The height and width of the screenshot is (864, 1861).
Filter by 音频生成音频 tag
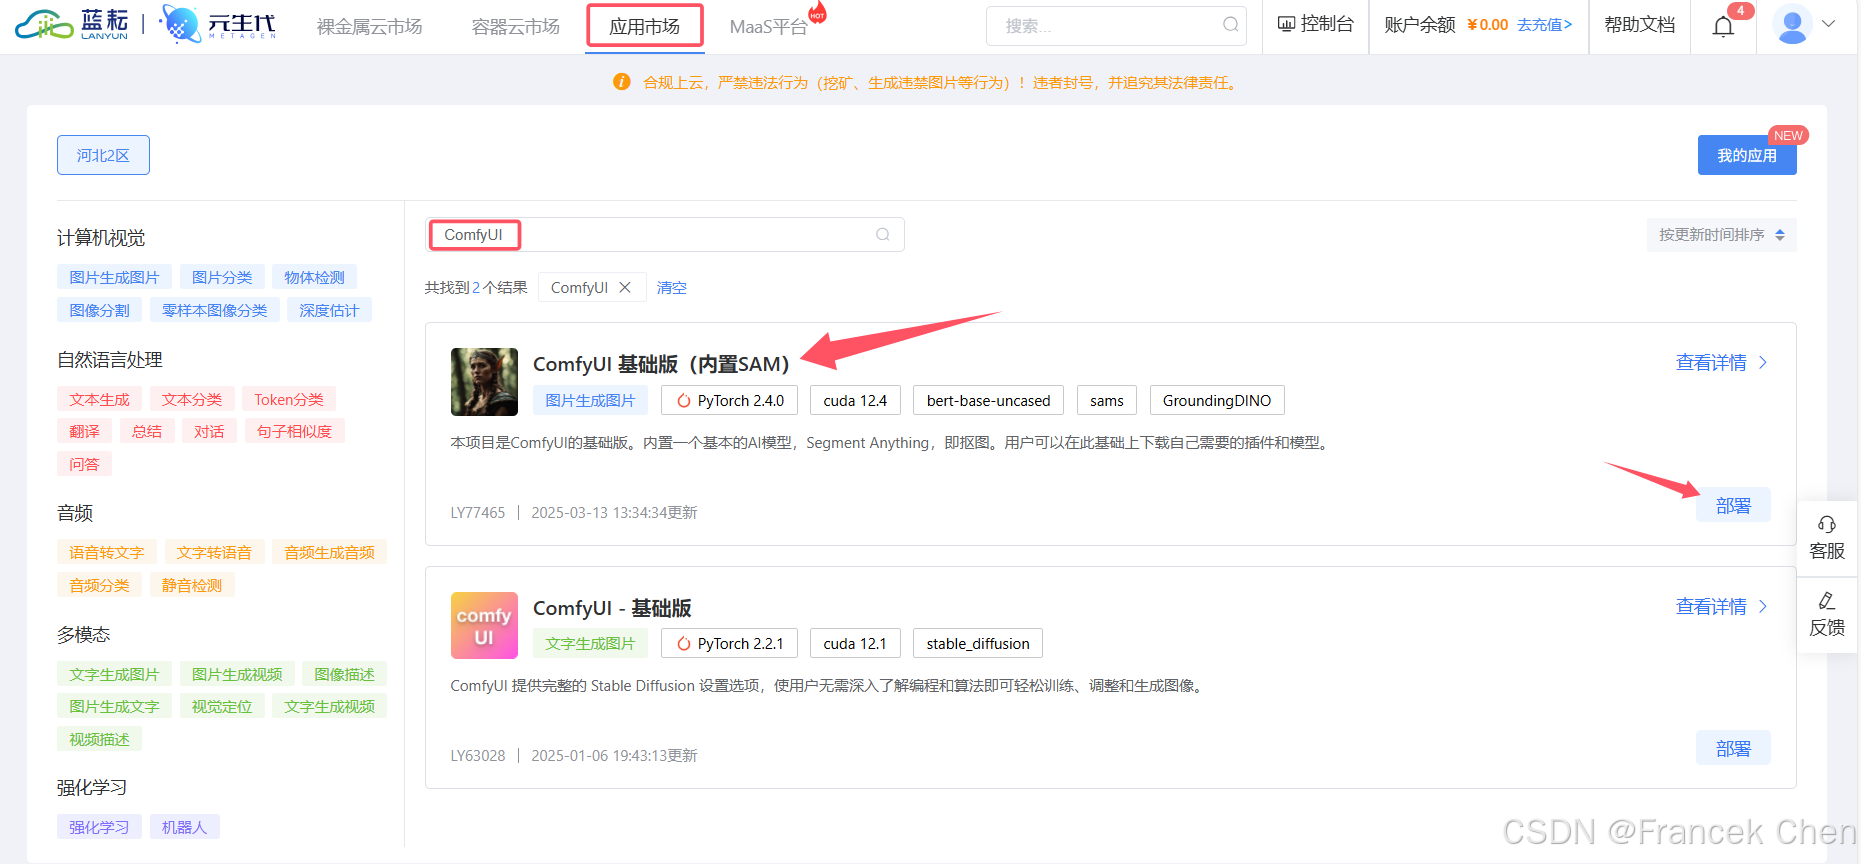[x=329, y=552]
